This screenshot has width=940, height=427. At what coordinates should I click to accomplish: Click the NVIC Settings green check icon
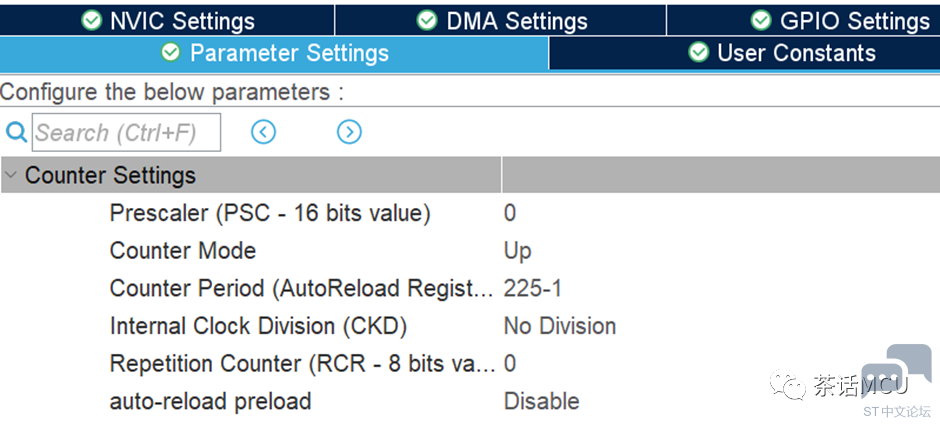tap(91, 20)
